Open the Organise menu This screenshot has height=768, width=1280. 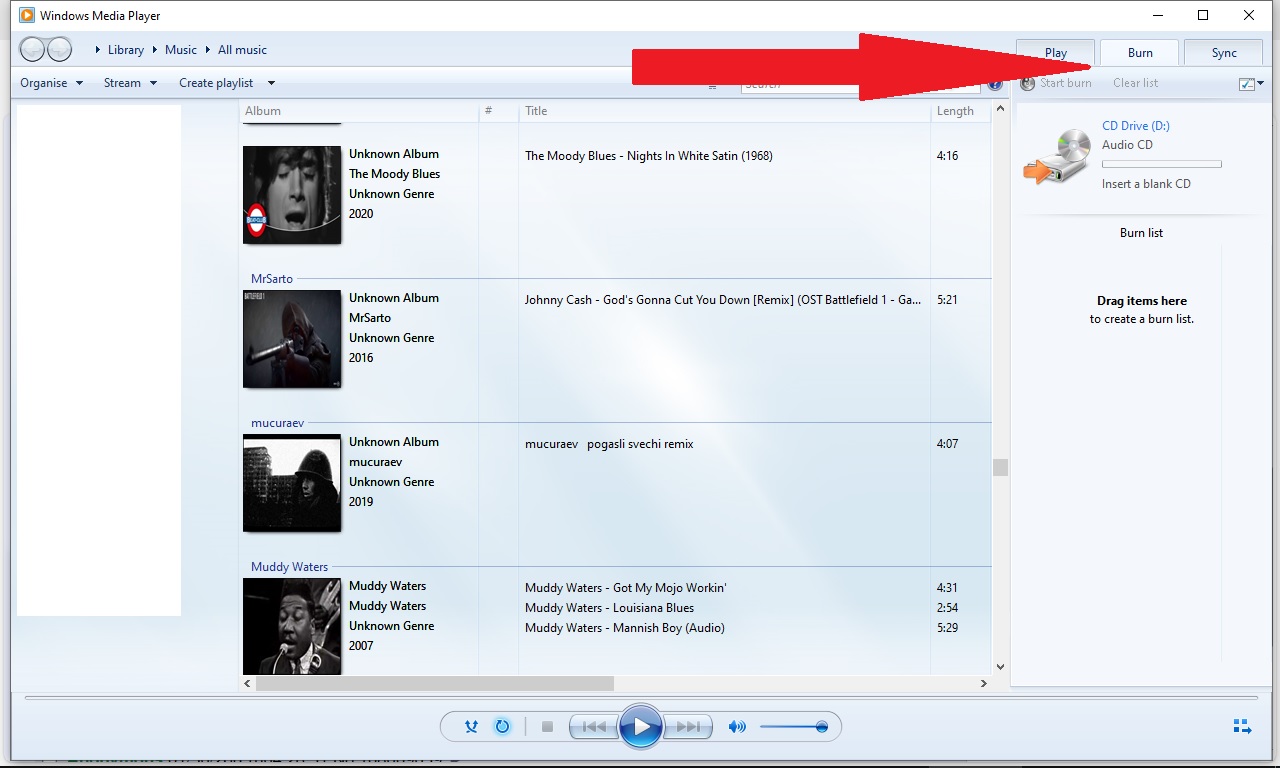[x=51, y=83]
